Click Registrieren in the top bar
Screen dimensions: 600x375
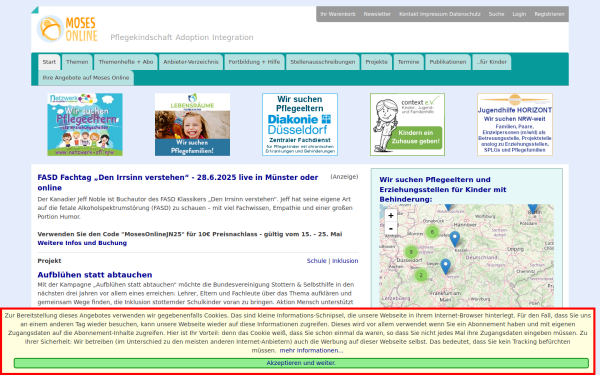(x=549, y=14)
